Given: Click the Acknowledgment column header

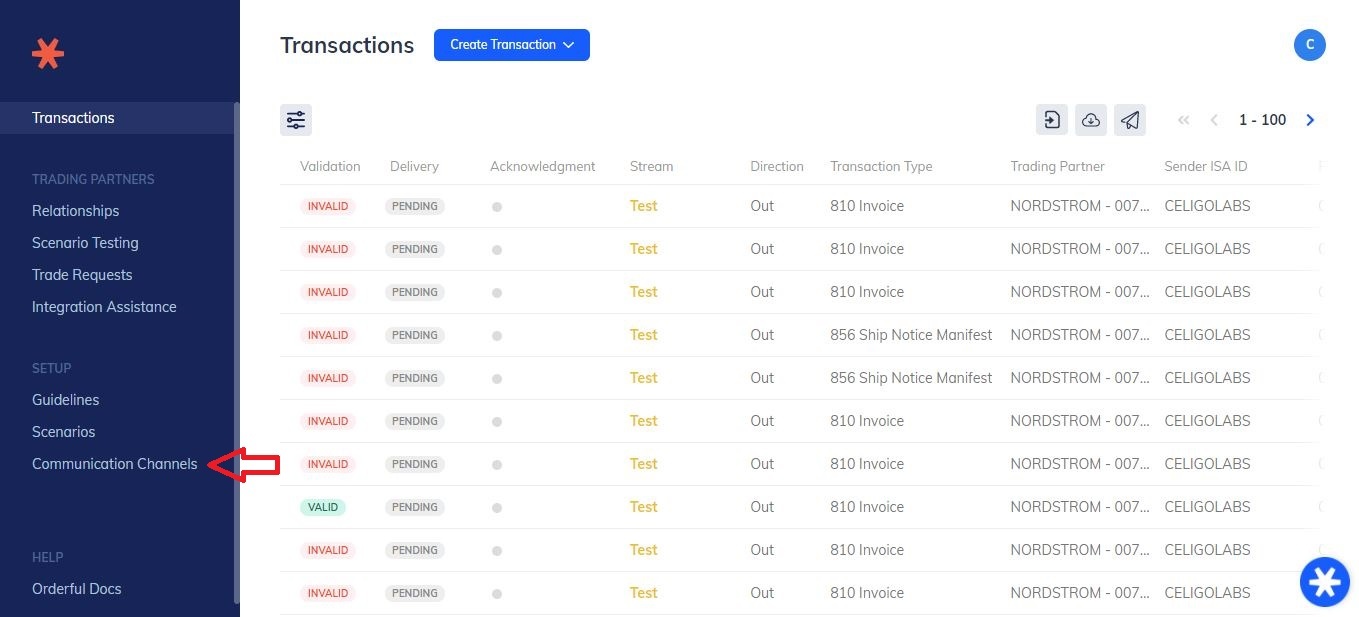Looking at the screenshot, I should pyautogui.click(x=543, y=166).
